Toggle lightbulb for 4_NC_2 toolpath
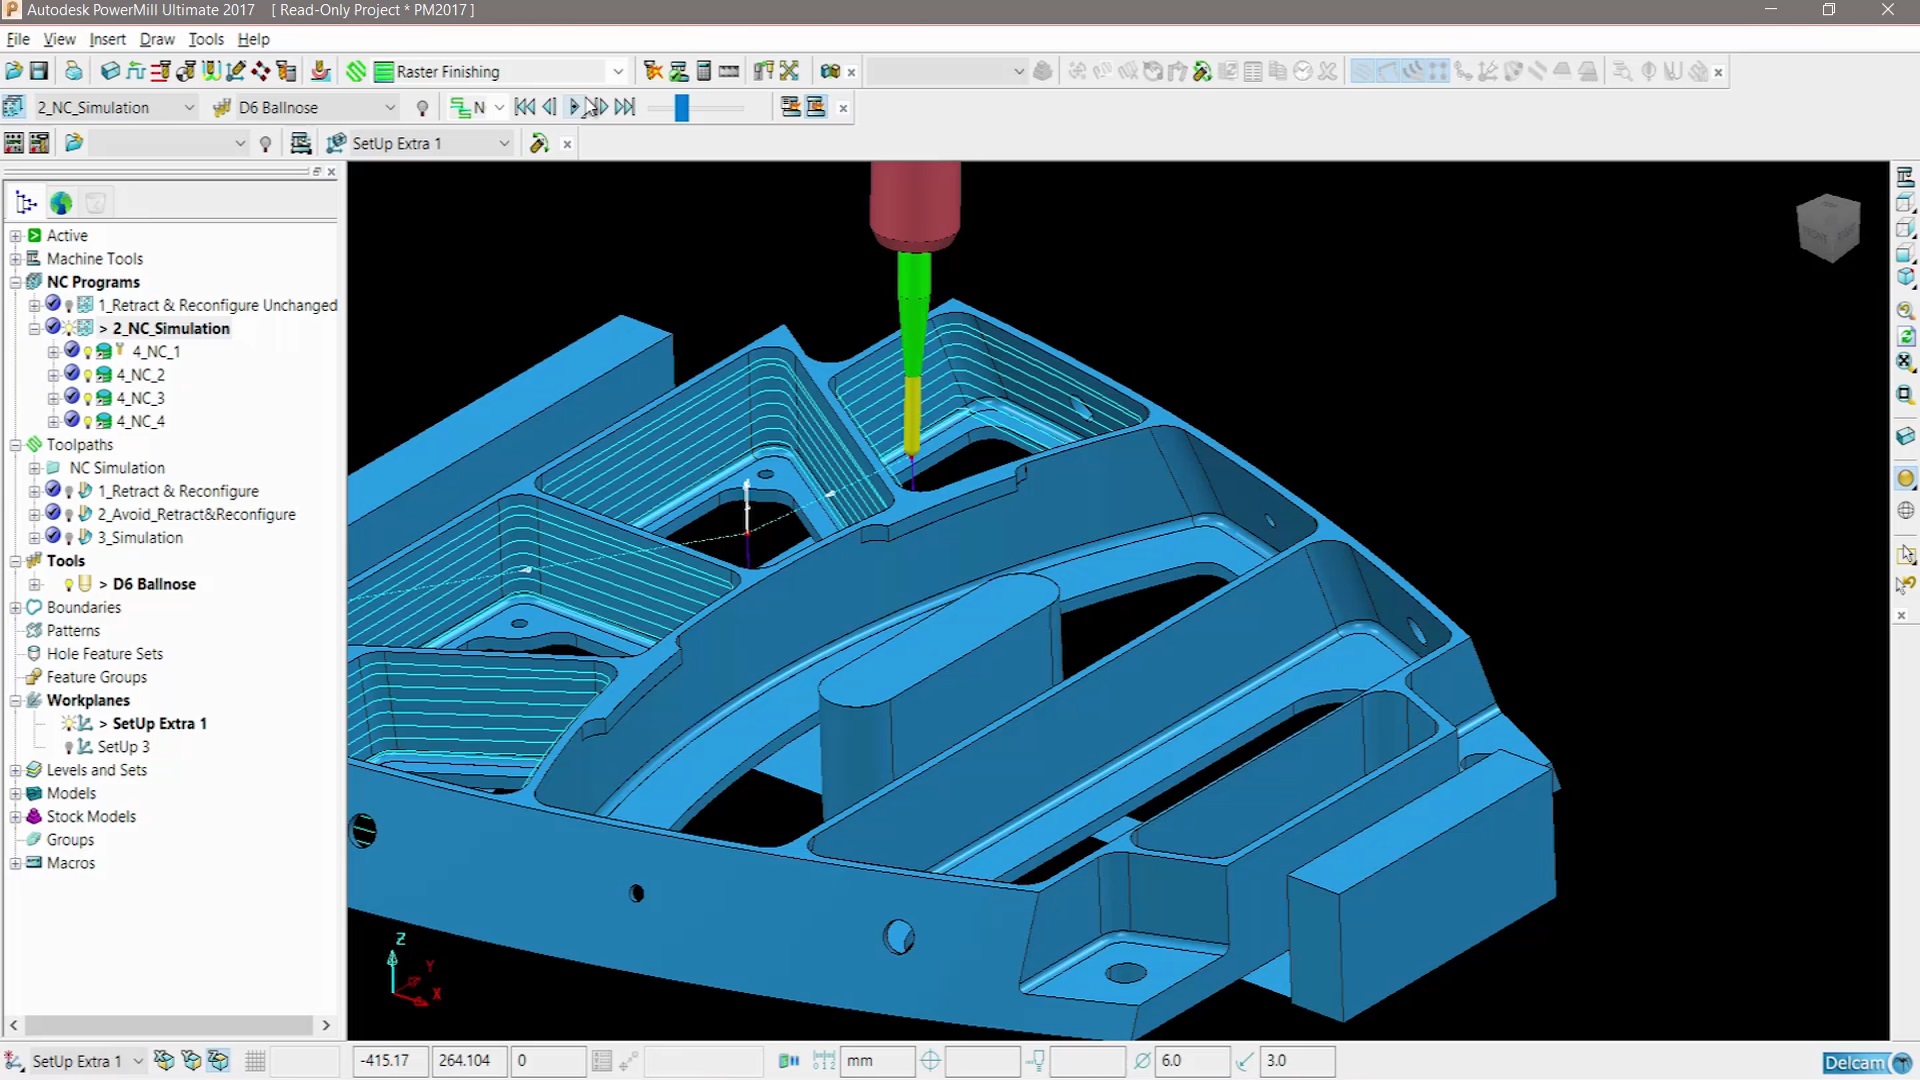This screenshot has width=1920, height=1080. click(88, 376)
